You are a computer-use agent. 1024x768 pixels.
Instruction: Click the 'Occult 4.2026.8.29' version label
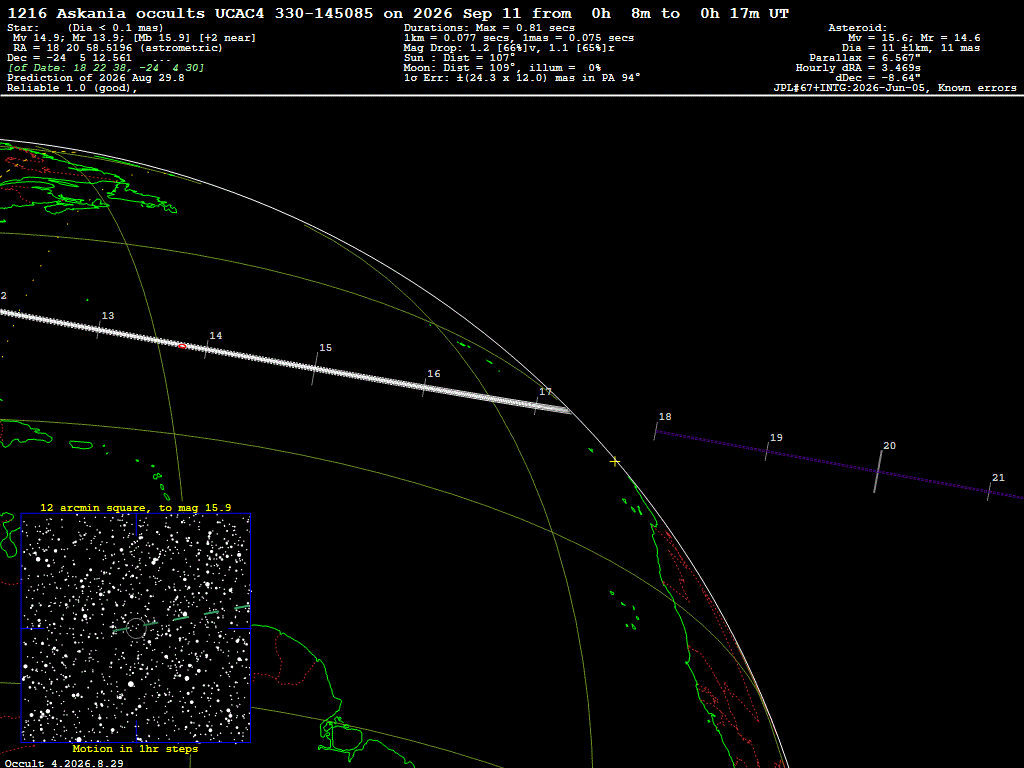[63, 763]
